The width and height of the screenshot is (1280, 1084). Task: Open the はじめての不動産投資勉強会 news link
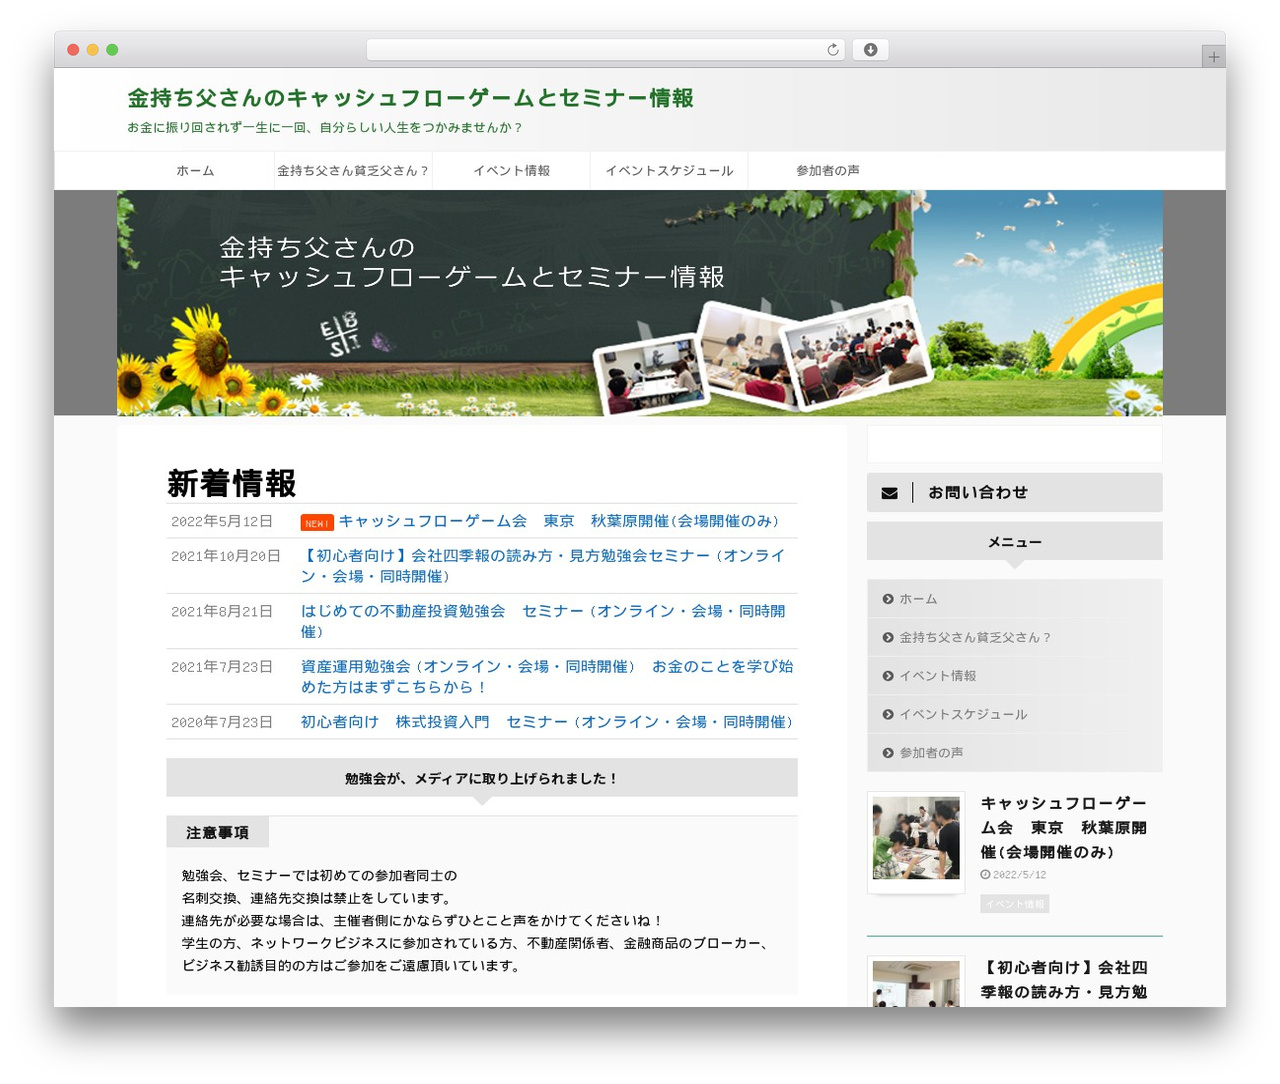coord(543,621)
